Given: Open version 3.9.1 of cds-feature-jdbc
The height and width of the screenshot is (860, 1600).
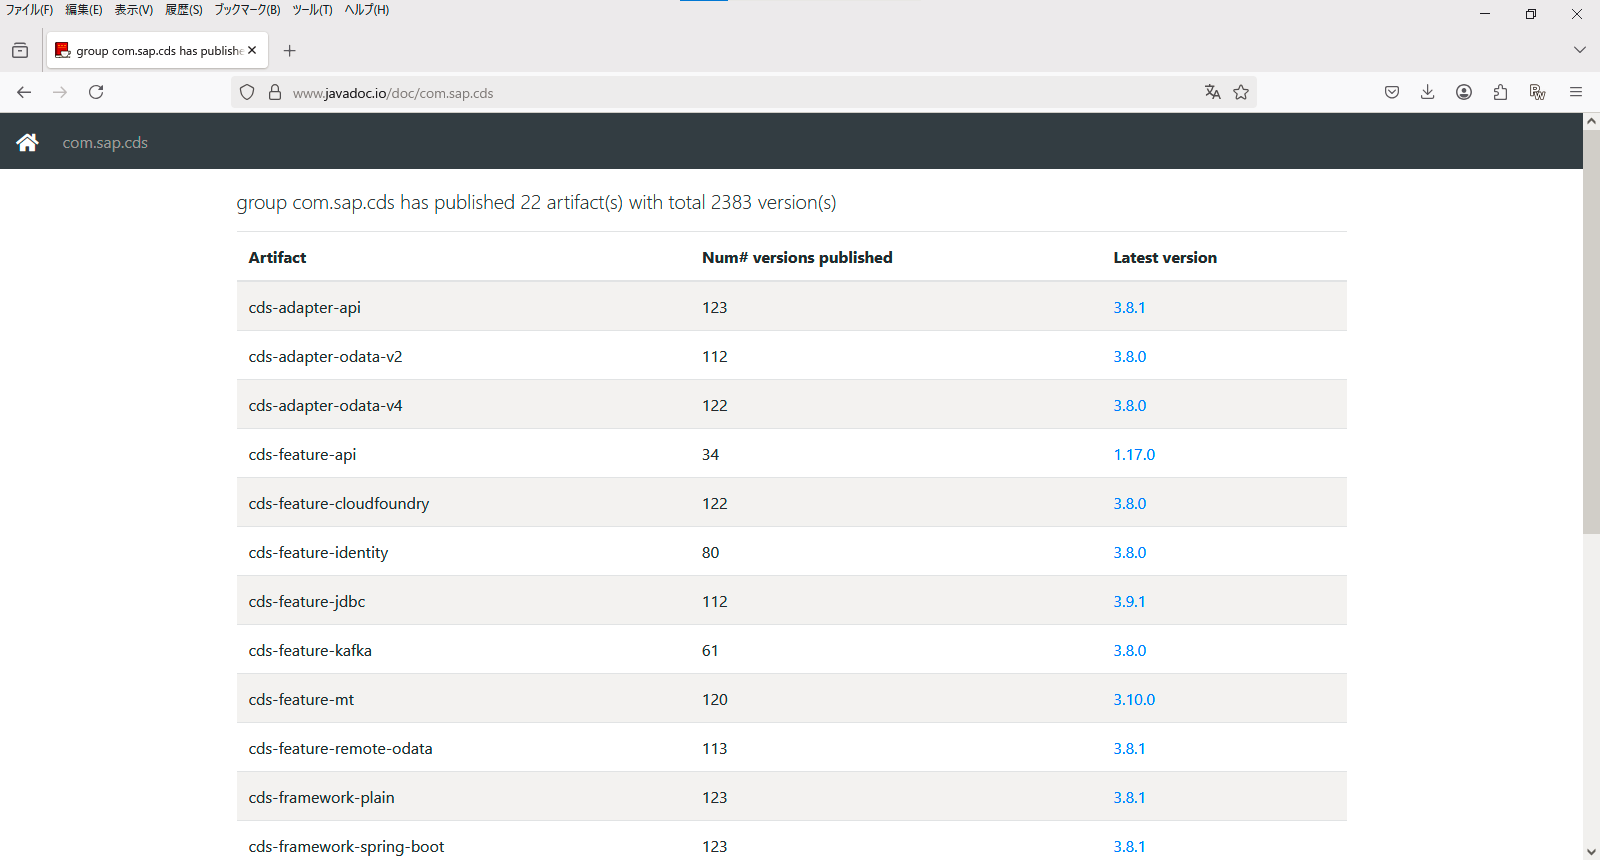Looking at the screenshot, I should [x=1129, y=601].
